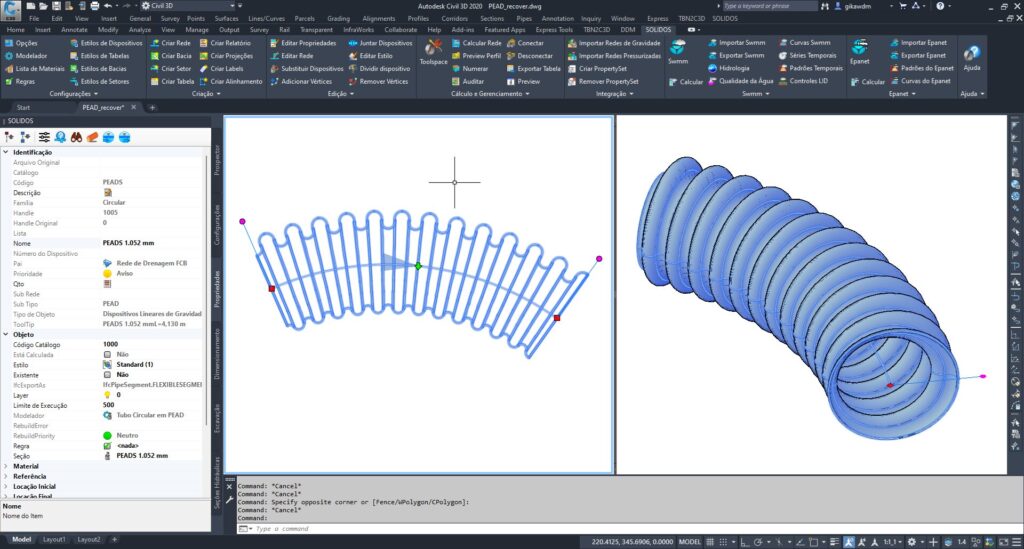Click Qualidade da Água

point(741,82)
